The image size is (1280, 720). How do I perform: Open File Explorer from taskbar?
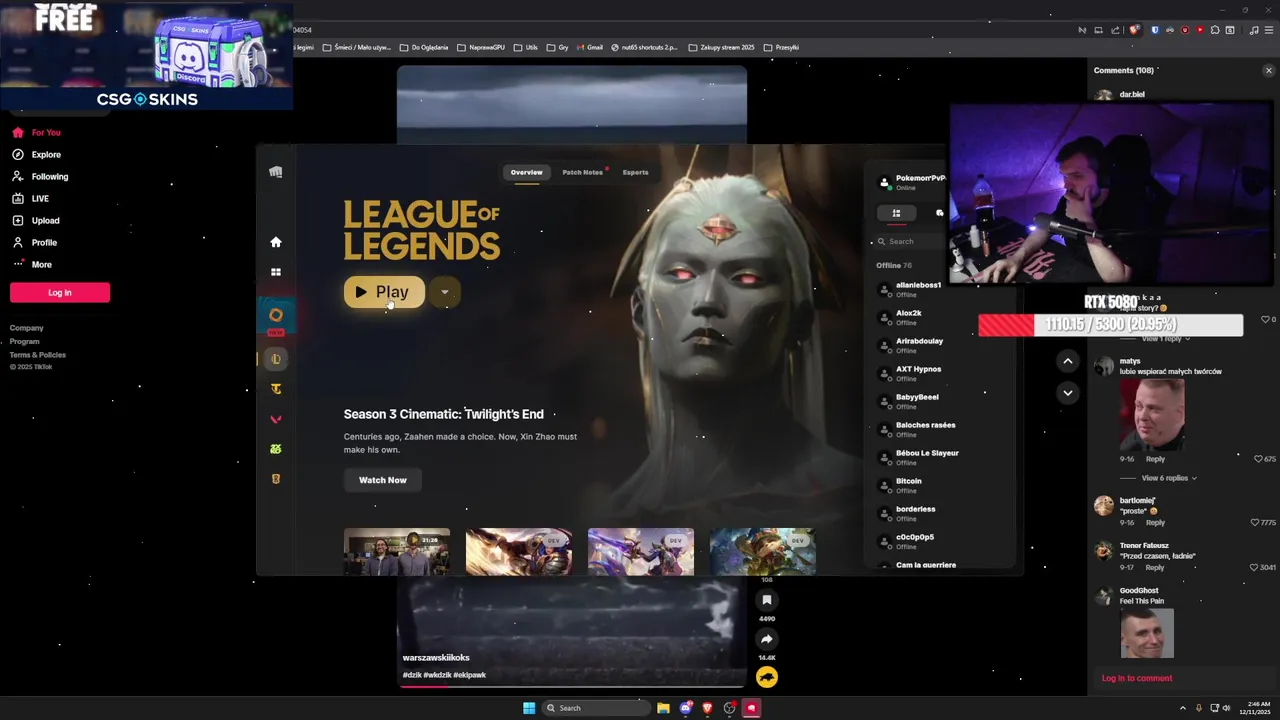point(663,708)
